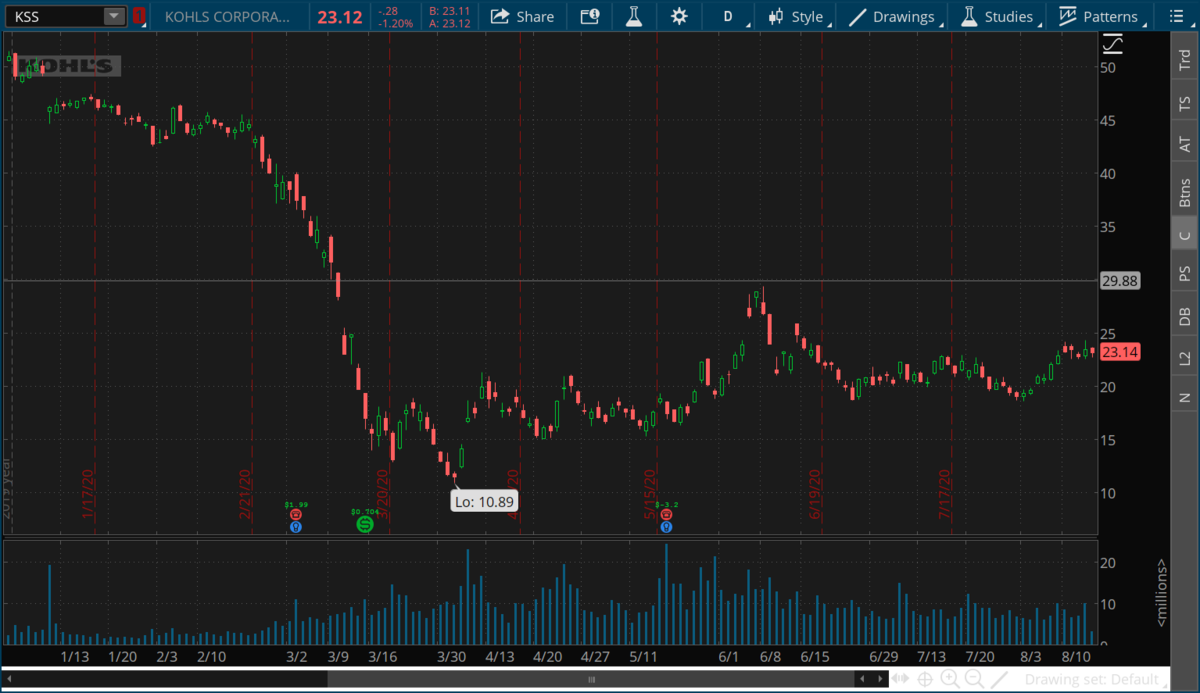
Task: Open the AT side tab
Action: [x=1185, y=145]
